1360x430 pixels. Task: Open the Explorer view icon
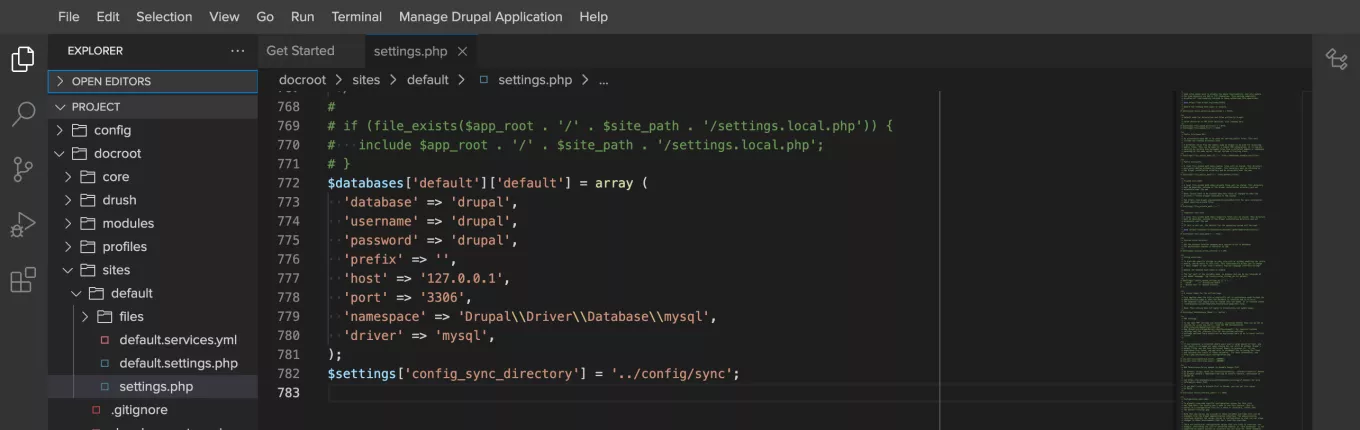pos(23,59)
